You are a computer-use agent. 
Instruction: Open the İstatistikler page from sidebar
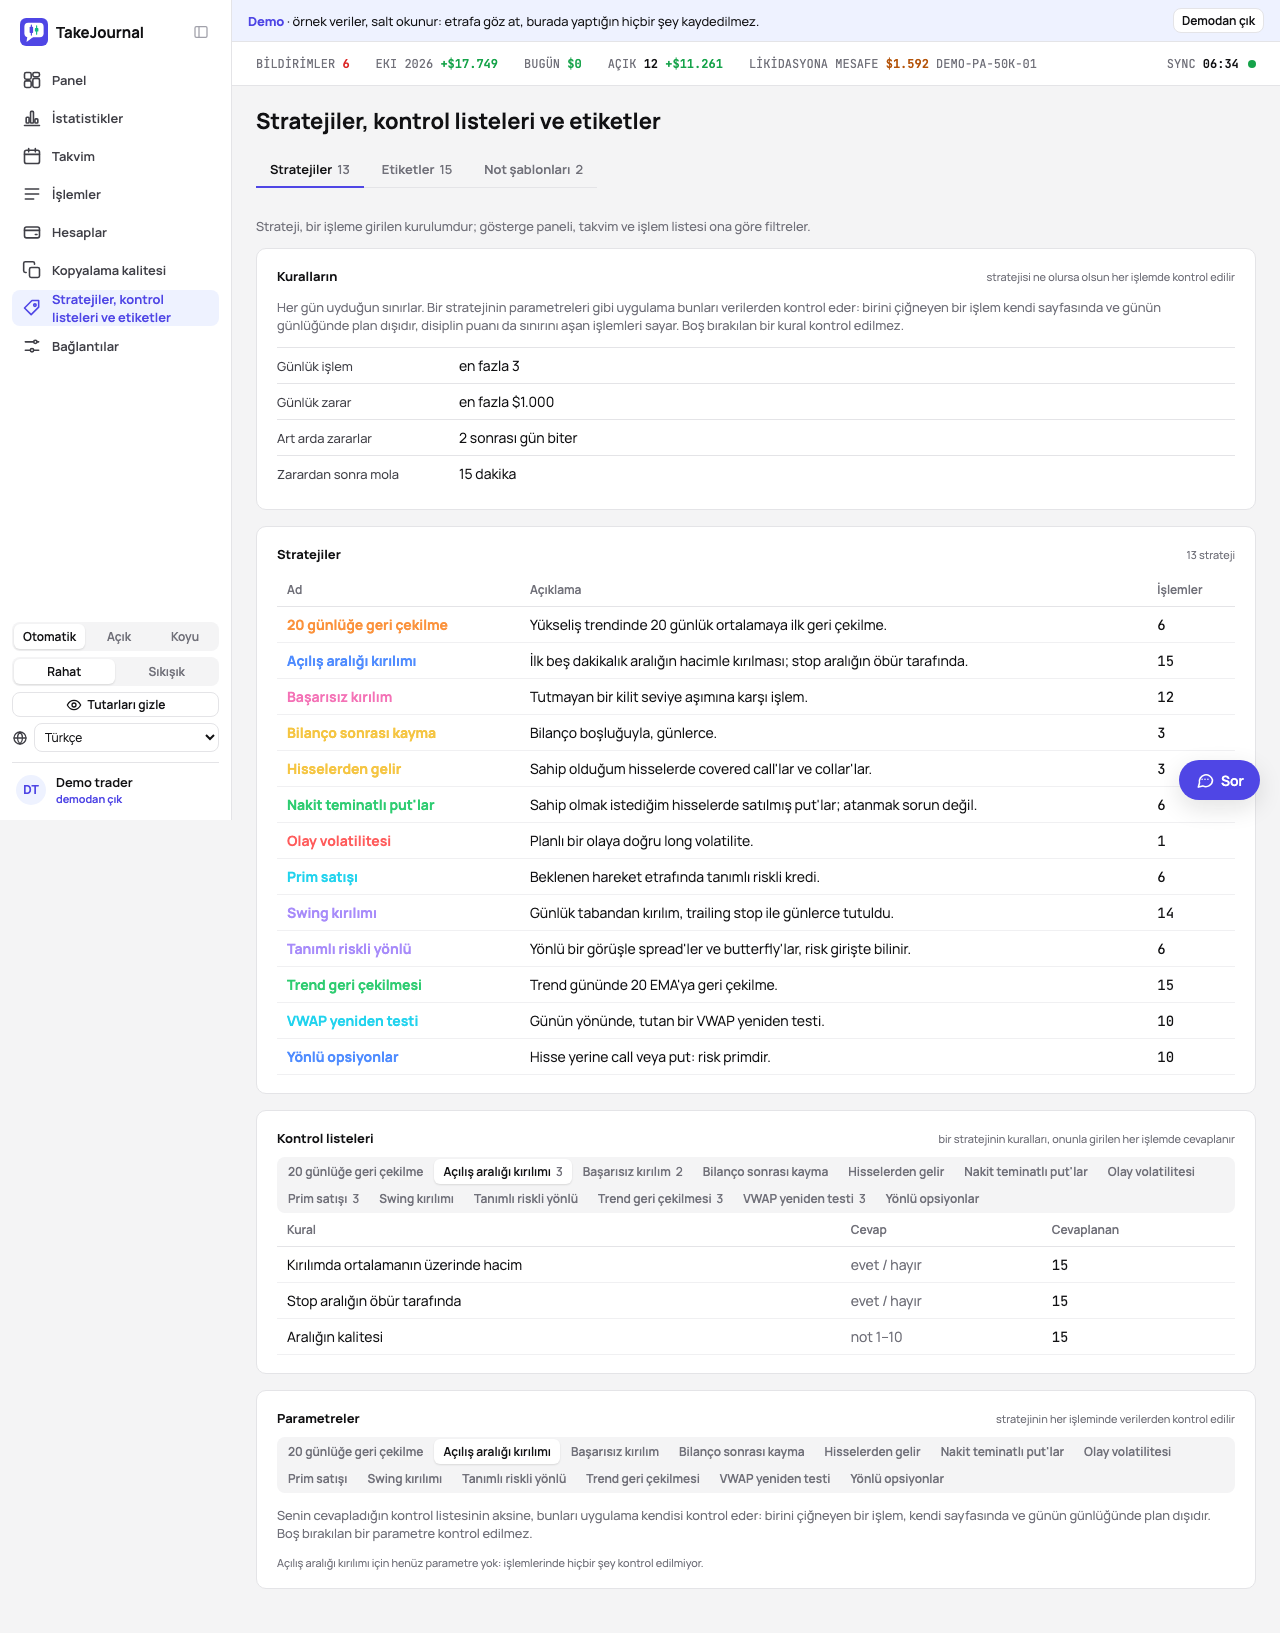pos(115,118)
